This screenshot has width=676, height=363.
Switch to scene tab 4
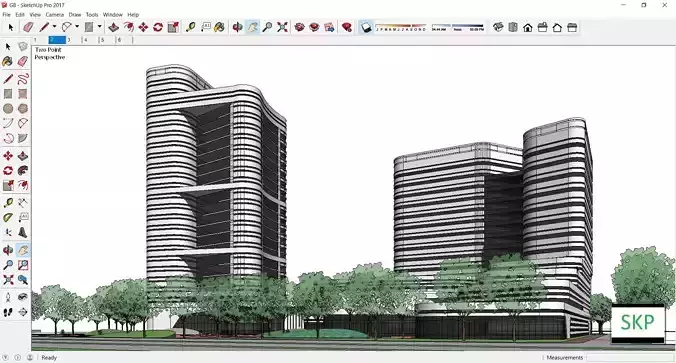pos(91,40)
